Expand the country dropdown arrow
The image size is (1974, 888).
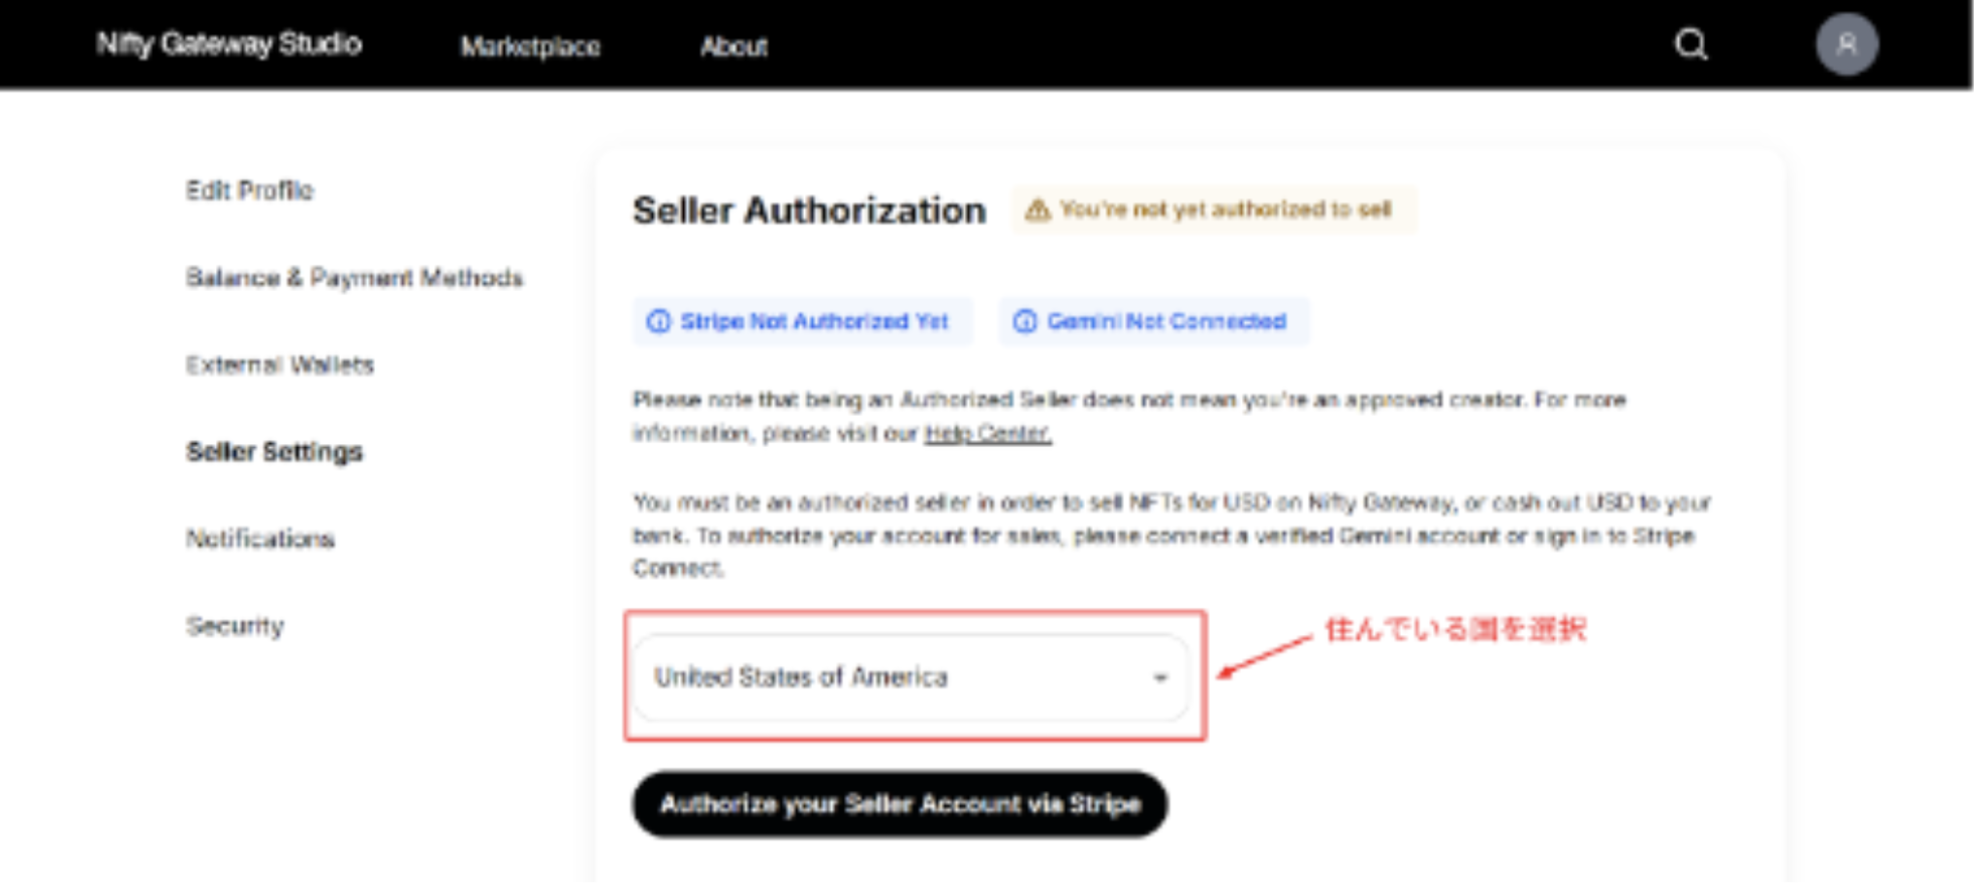1160,678
